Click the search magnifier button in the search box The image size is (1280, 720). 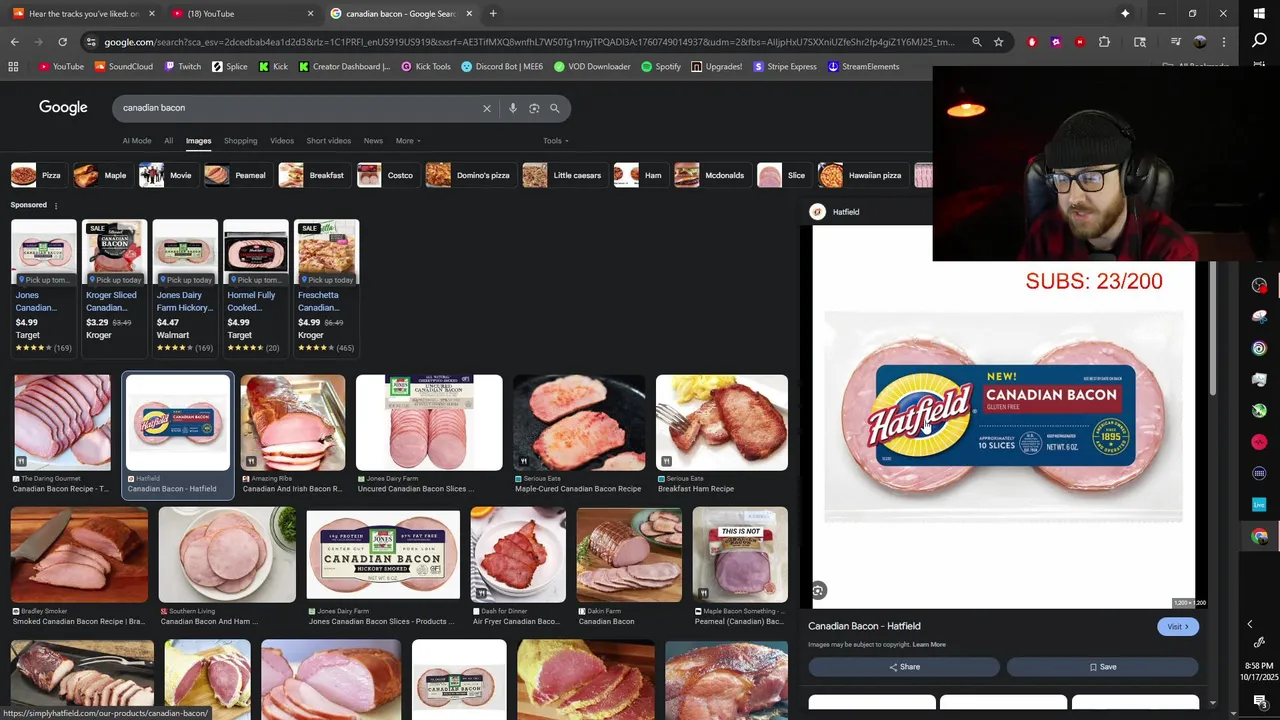555,108
